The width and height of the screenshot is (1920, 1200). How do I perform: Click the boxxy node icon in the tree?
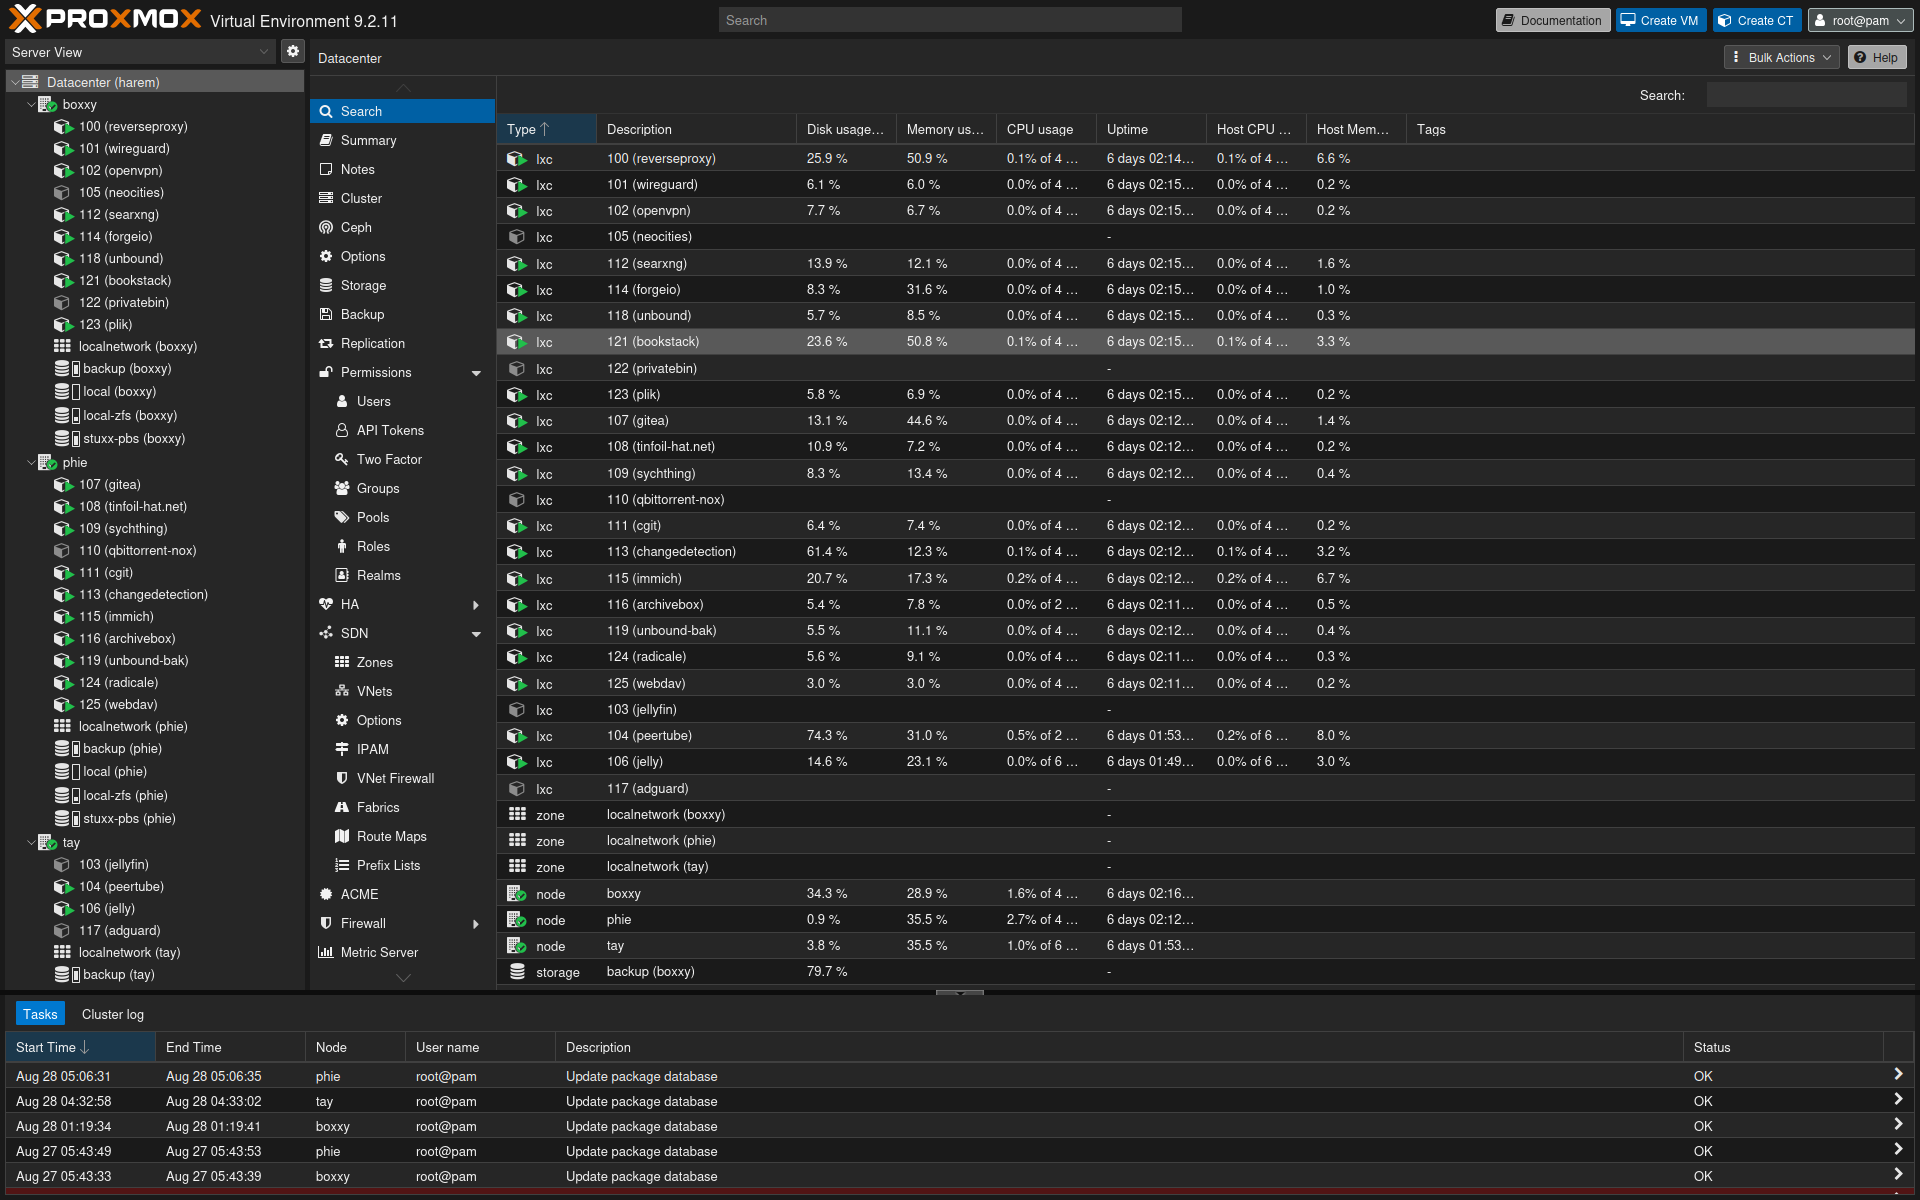[47, 104]
